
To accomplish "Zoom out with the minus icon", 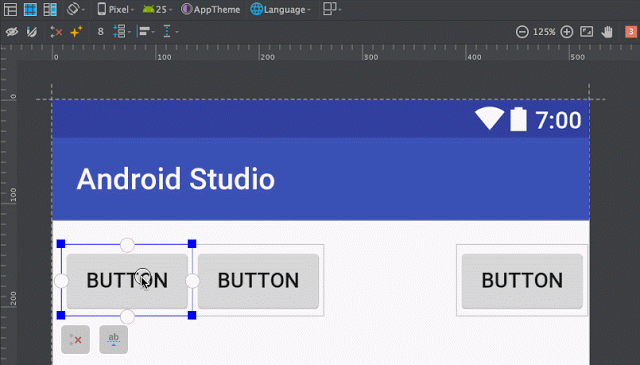I will (x=522, y=31).
